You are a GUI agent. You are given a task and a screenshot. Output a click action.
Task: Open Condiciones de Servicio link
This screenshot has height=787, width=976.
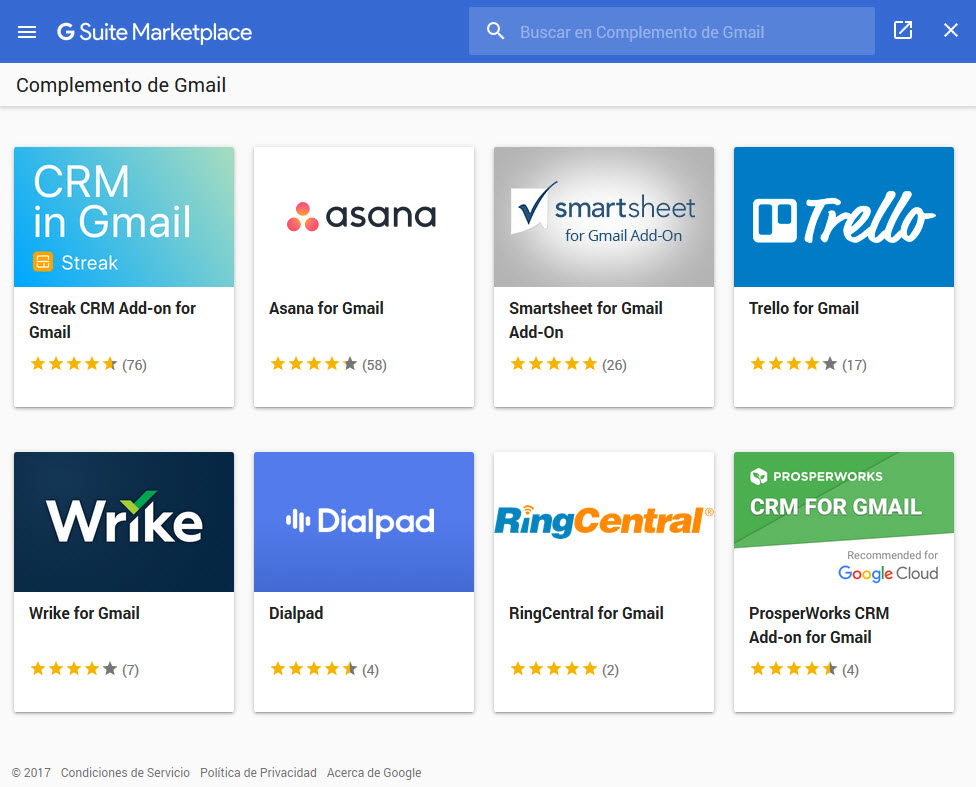pyautogui.click(x=125, y=773)
